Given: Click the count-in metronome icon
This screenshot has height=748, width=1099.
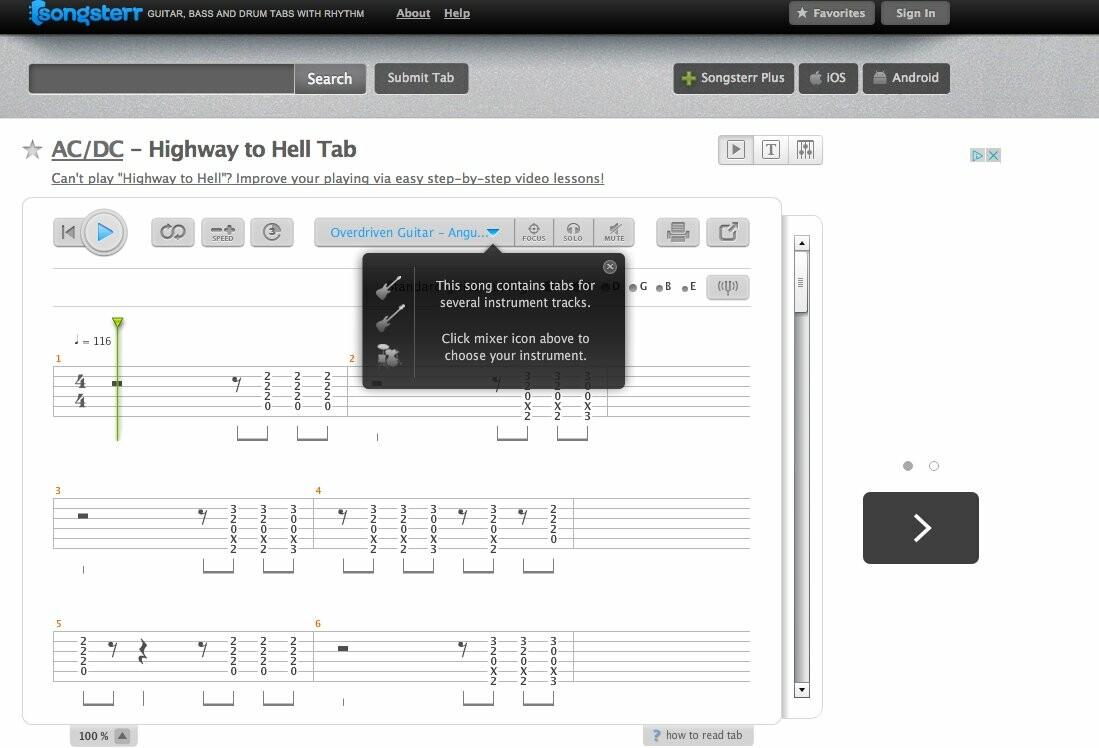Looking at the screenshot, I should click(272, 232).
